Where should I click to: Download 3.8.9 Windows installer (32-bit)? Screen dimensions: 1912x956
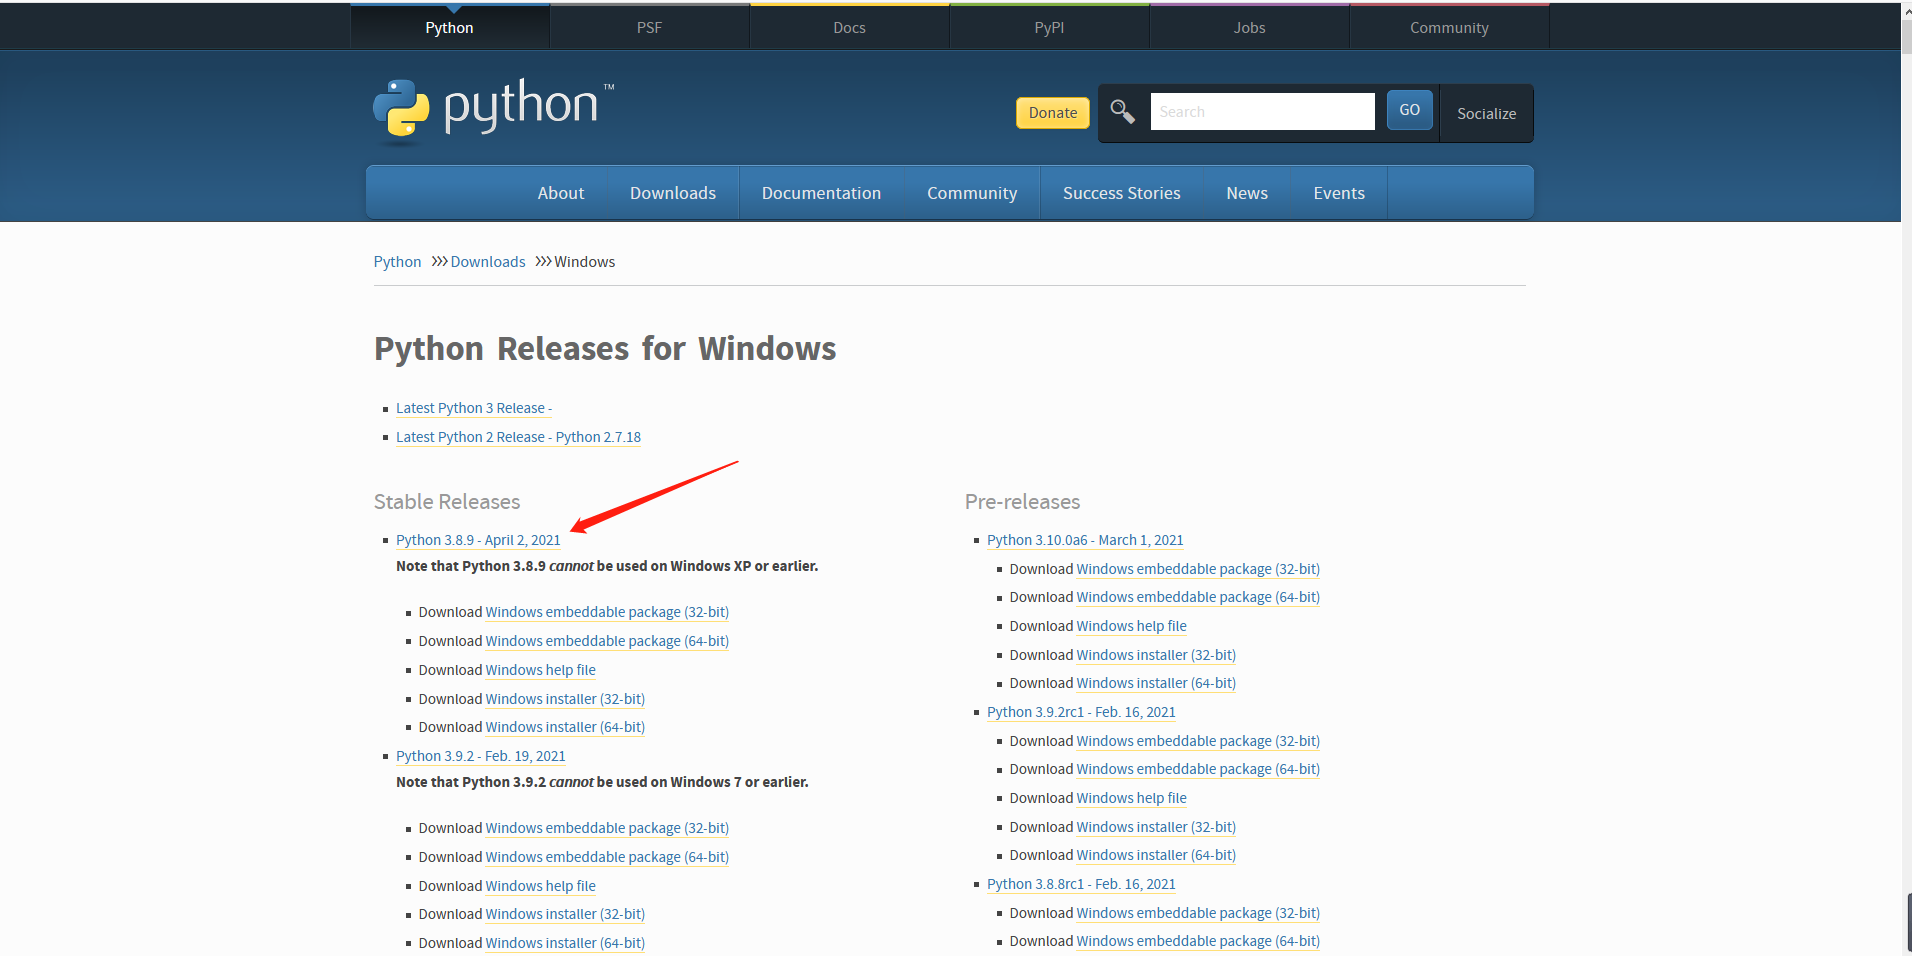coord(565,699)
